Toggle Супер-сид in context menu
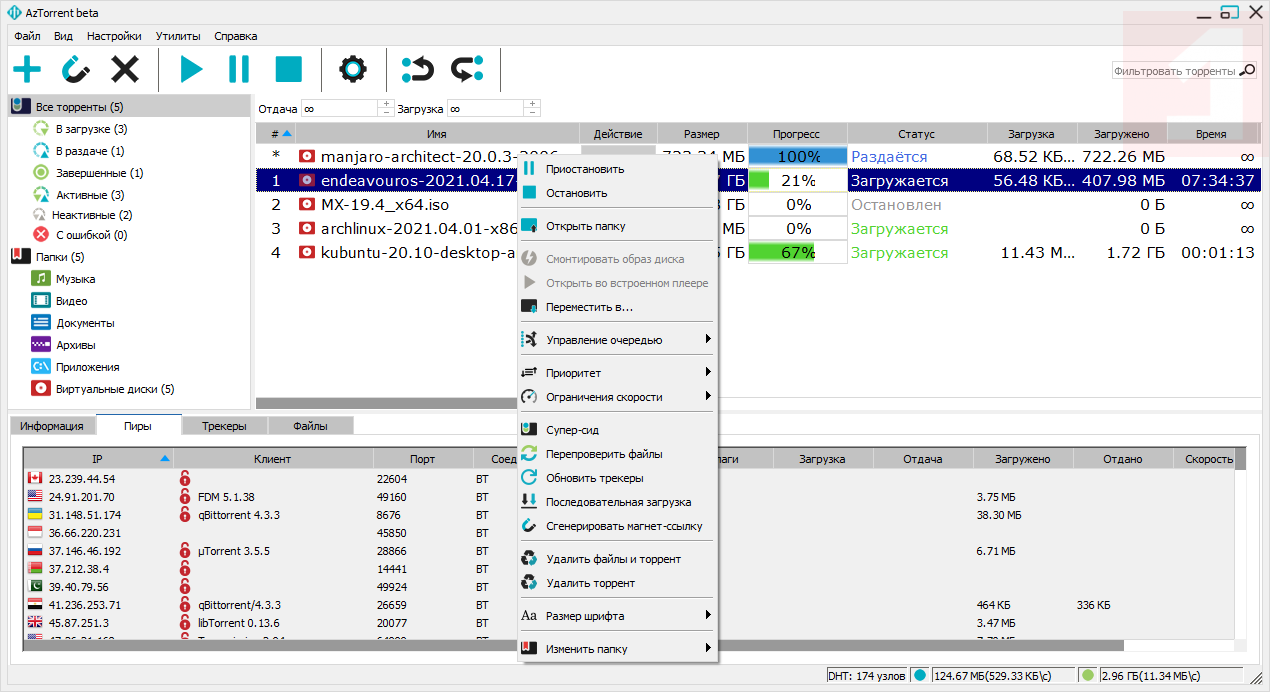This screenshot has height=692, width=1270. 571,430
